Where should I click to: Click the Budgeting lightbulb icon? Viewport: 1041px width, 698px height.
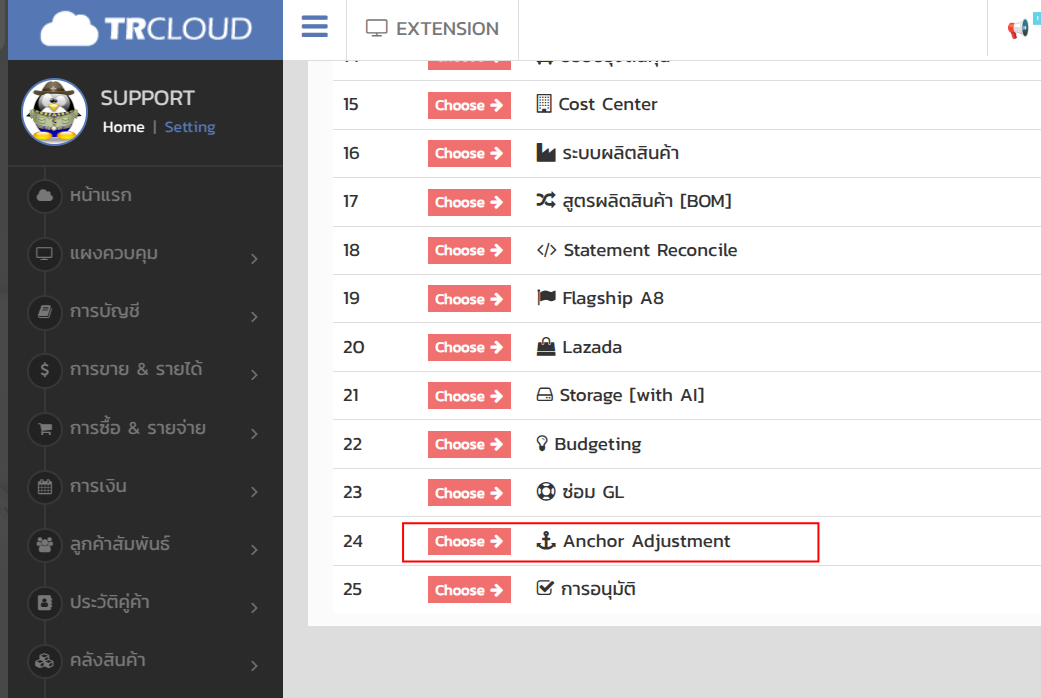click(542, 443)
